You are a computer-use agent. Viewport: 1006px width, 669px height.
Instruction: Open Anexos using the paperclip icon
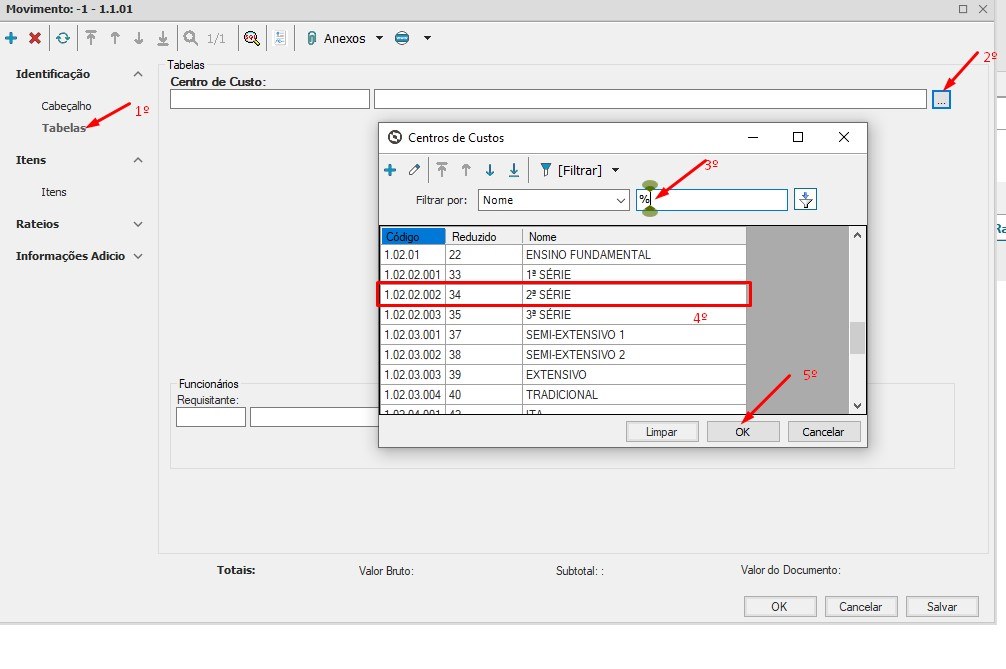[314, 38]
